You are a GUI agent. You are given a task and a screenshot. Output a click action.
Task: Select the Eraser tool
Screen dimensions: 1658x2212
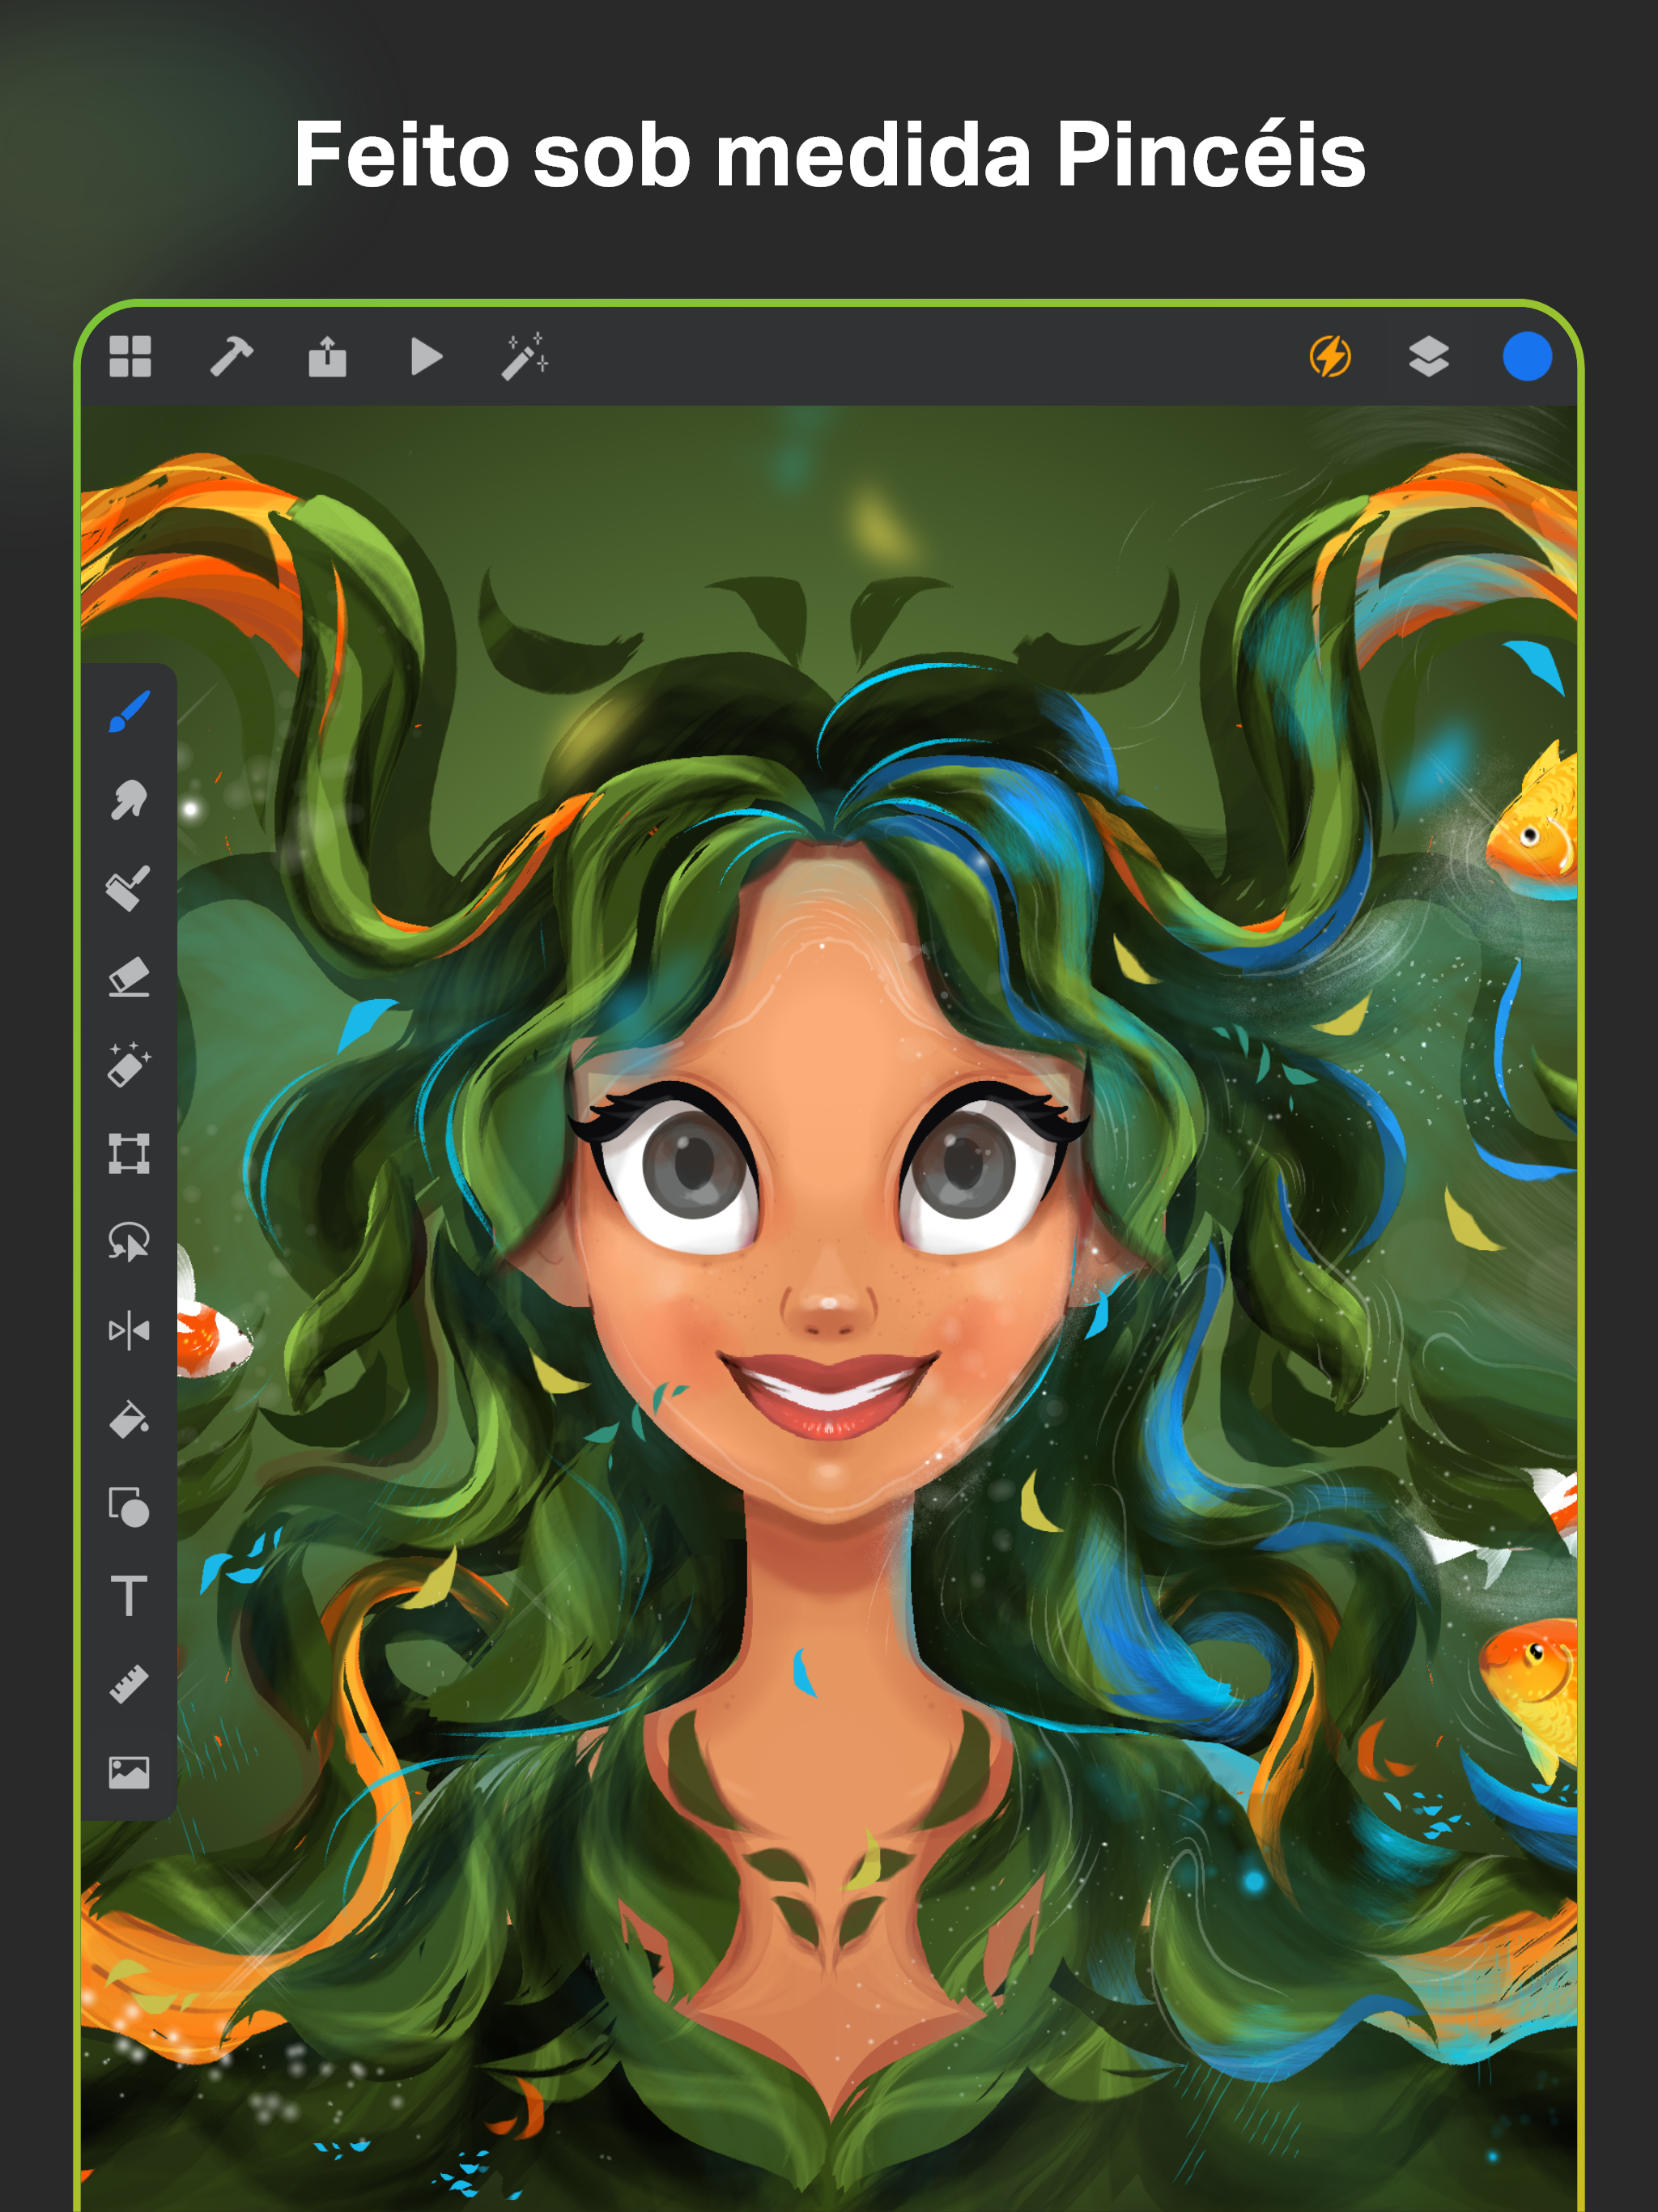(x=129, y=977)
